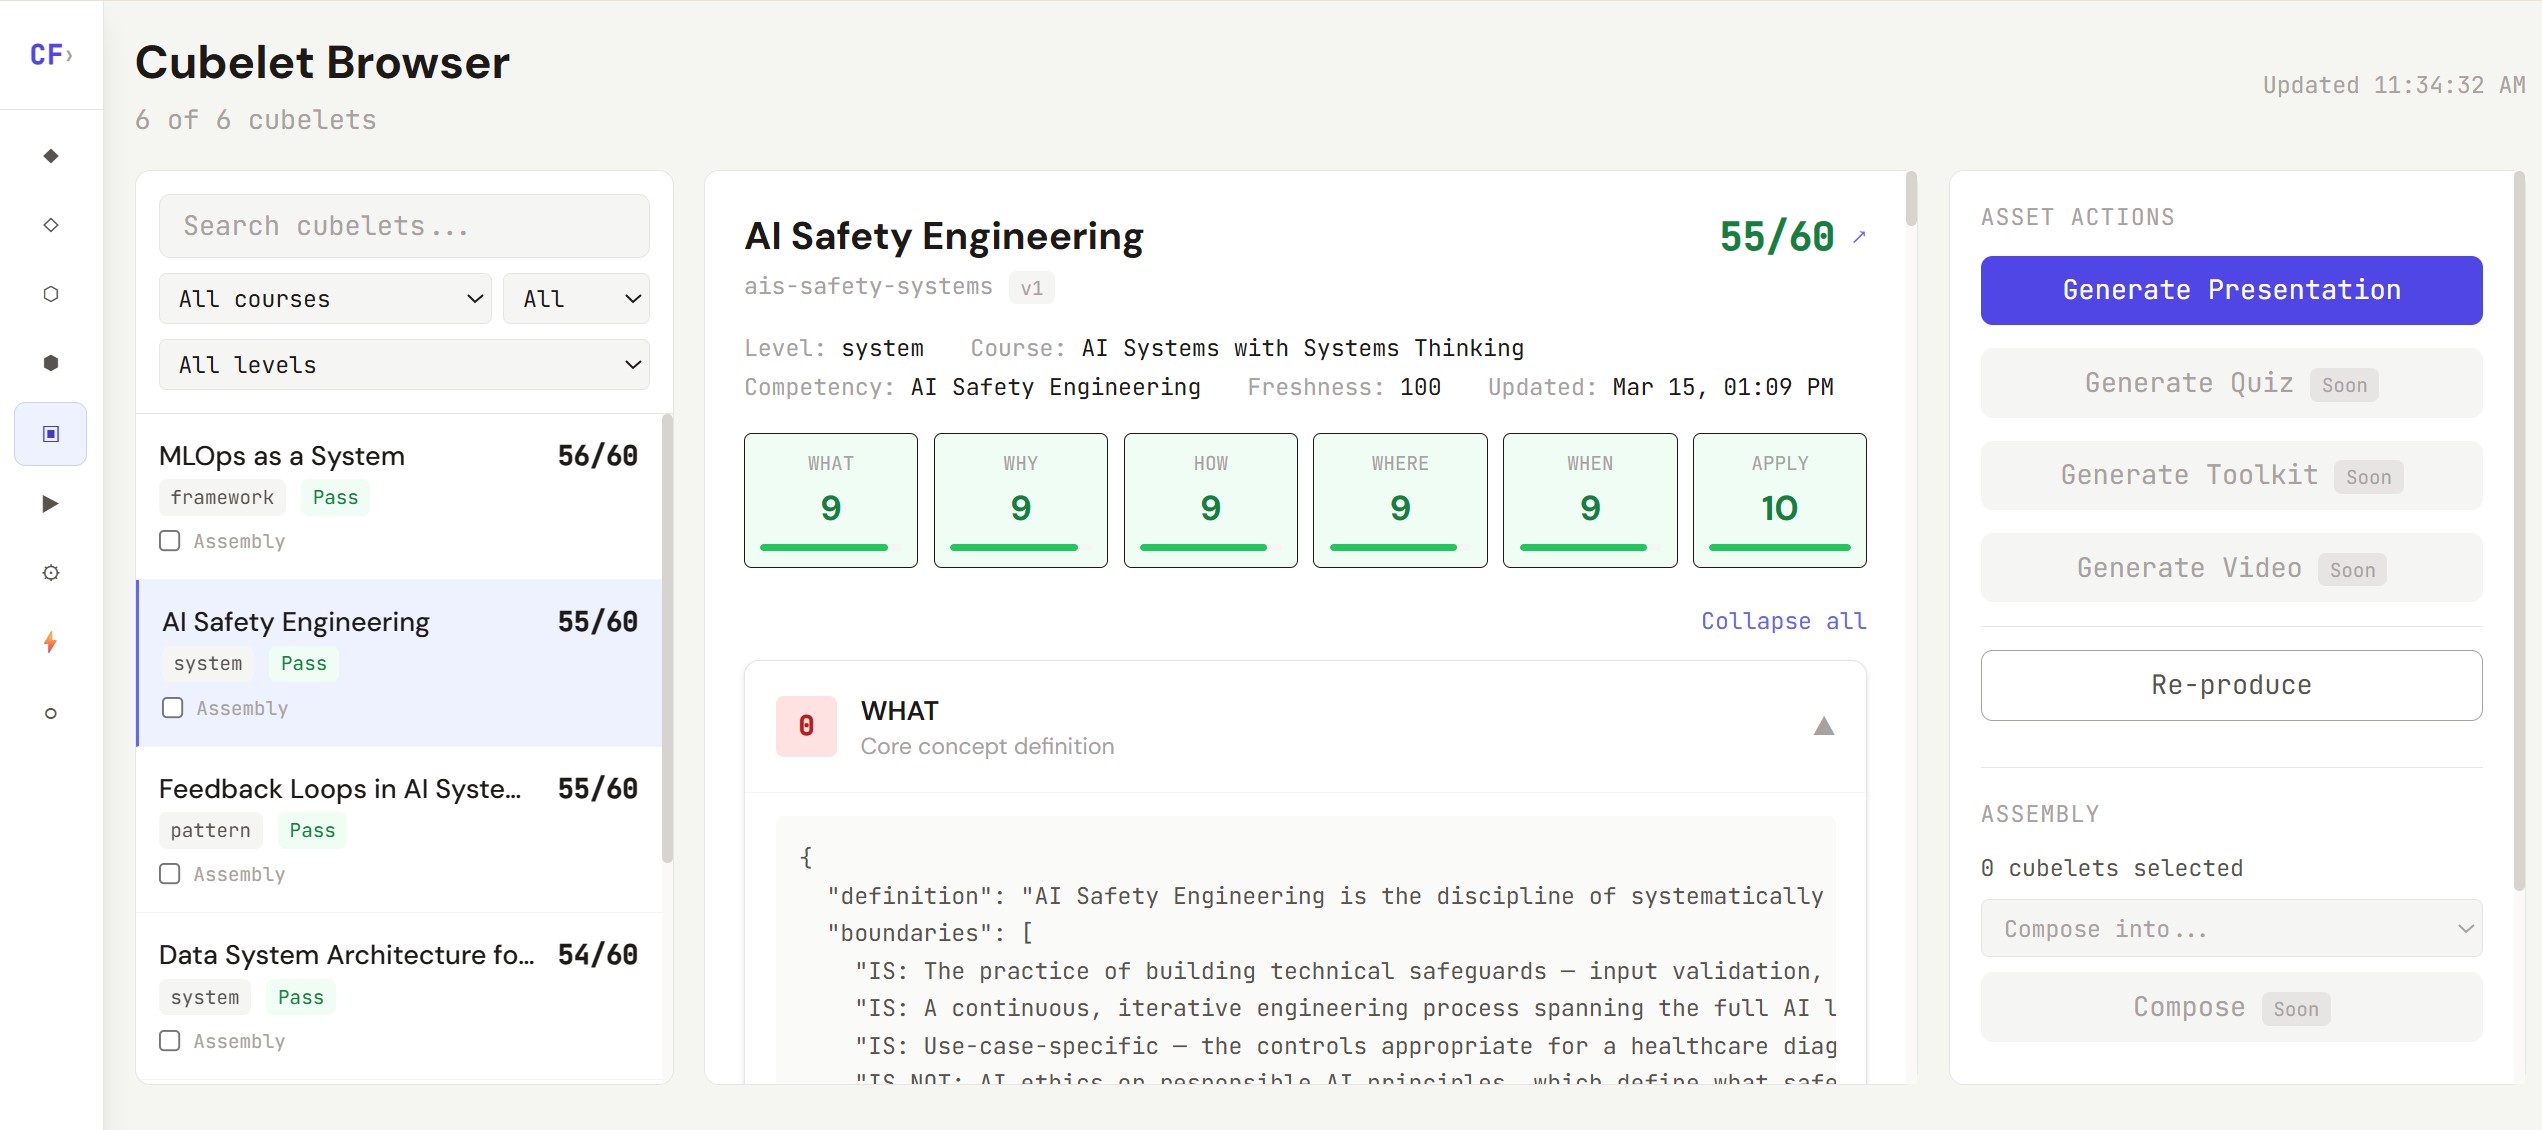Select the filled diamond icon in sidebar
The image size is (2542, 1130).
(x=50, y=155)
